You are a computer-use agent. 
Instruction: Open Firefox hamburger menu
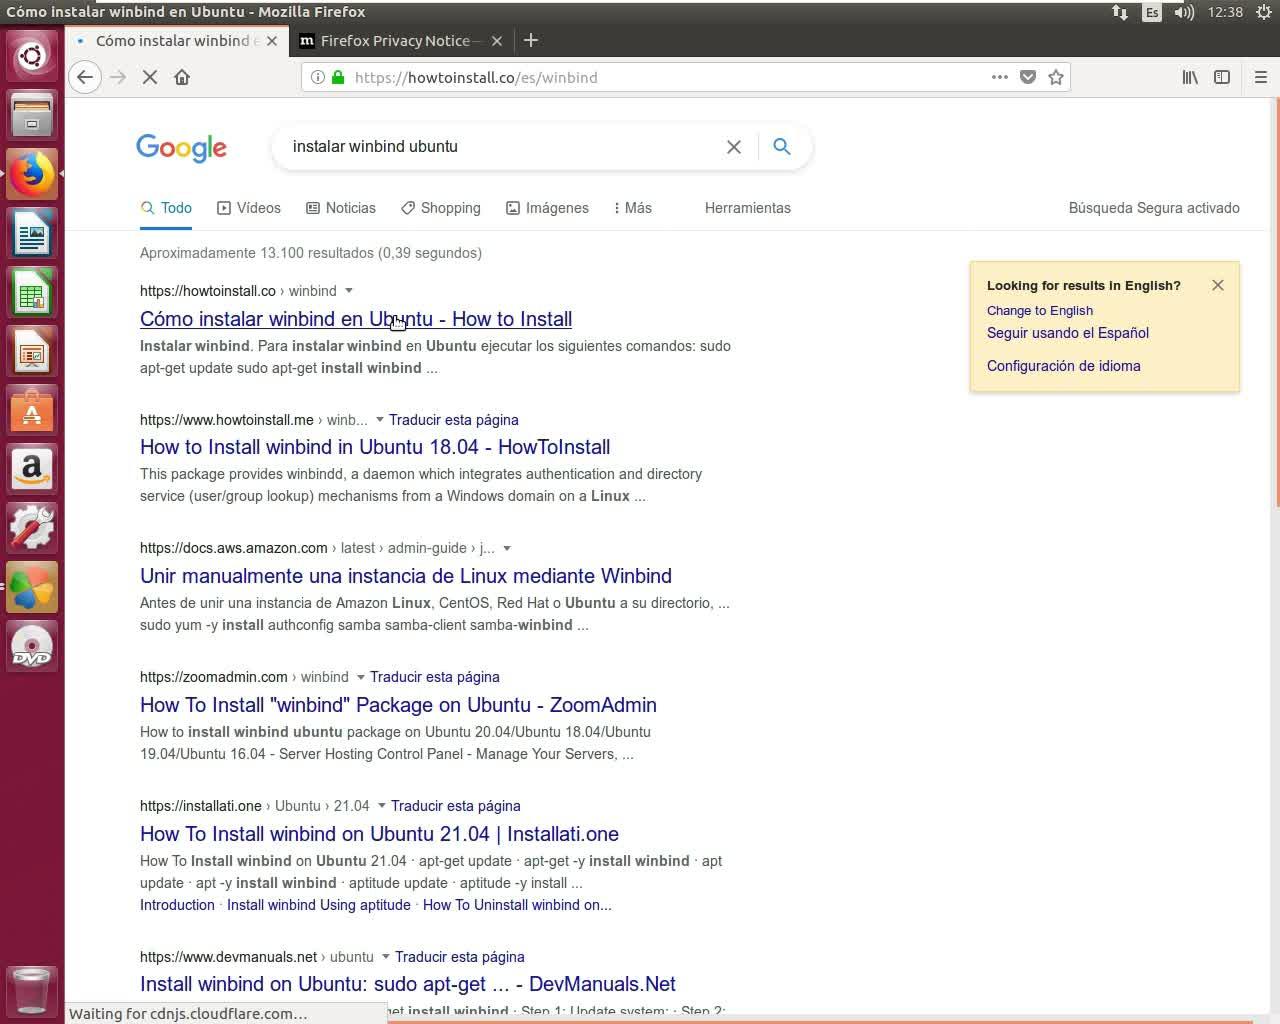[1260, 77]
